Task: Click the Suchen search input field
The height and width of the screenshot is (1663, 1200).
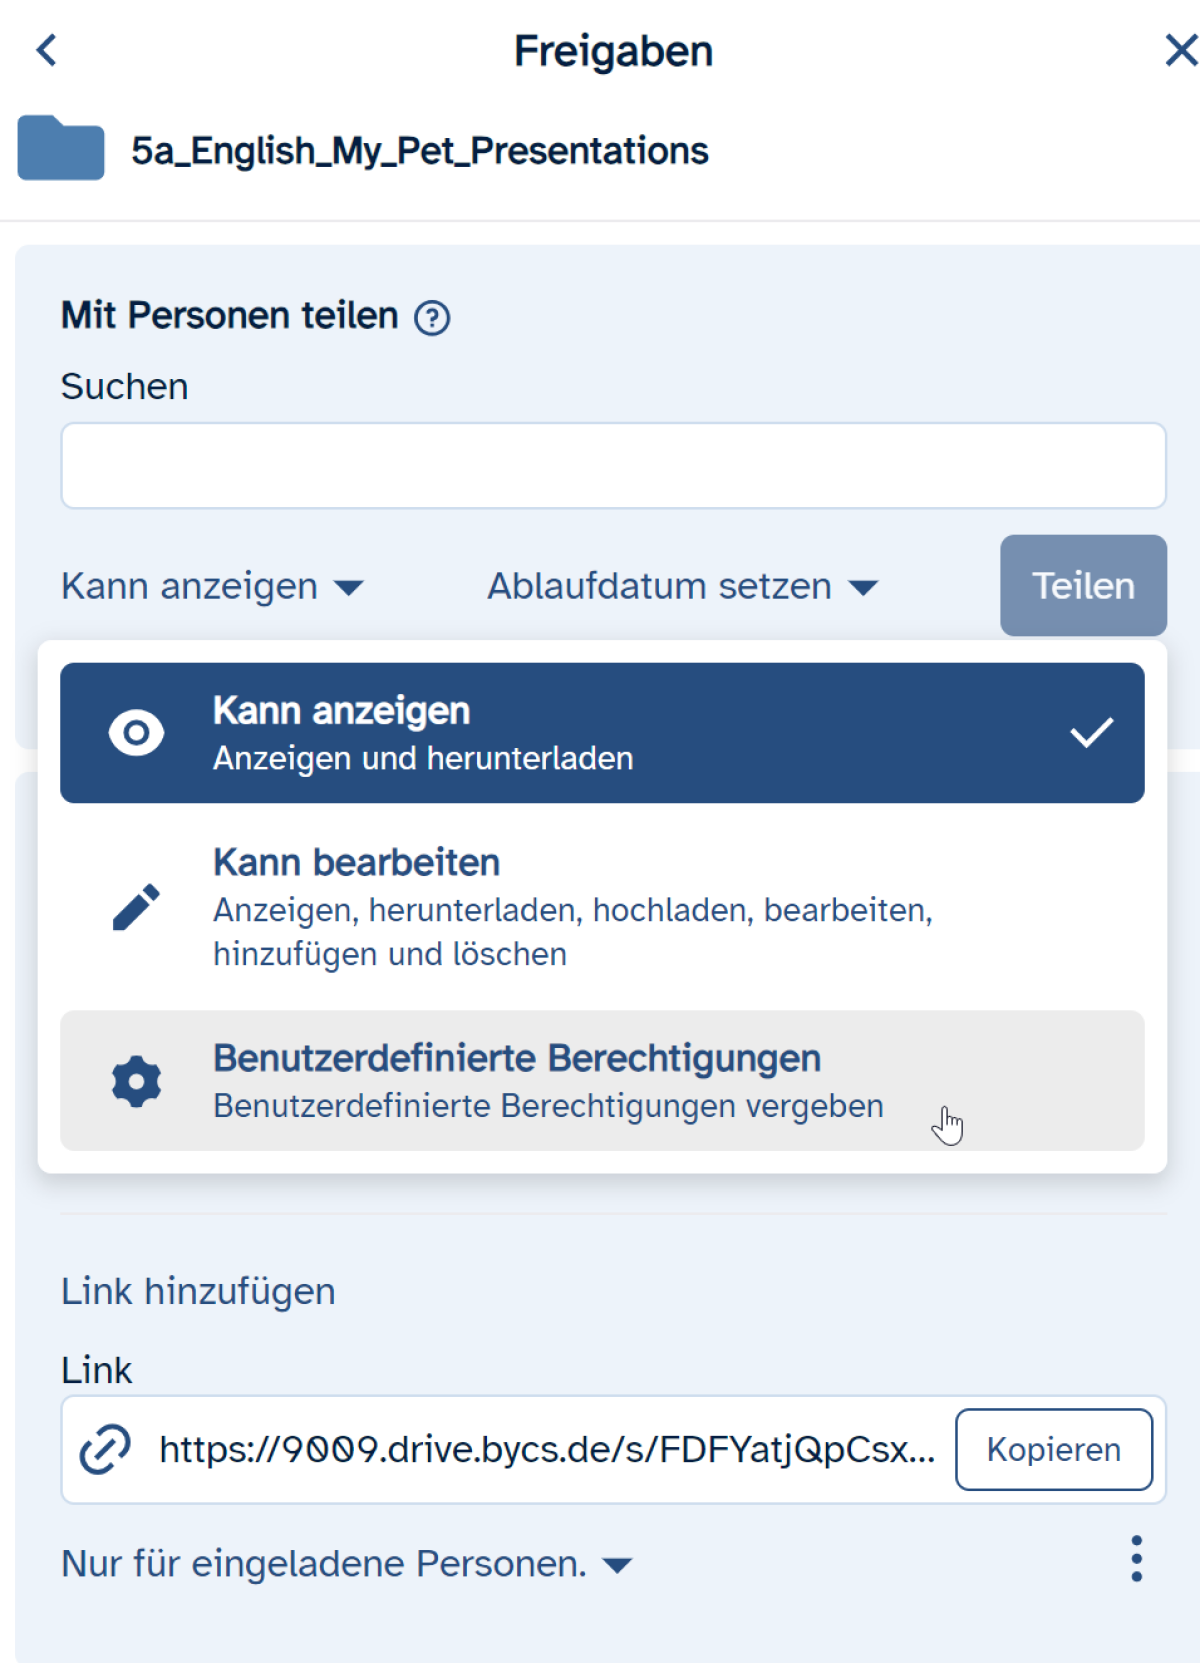Action: pos(613,466)
